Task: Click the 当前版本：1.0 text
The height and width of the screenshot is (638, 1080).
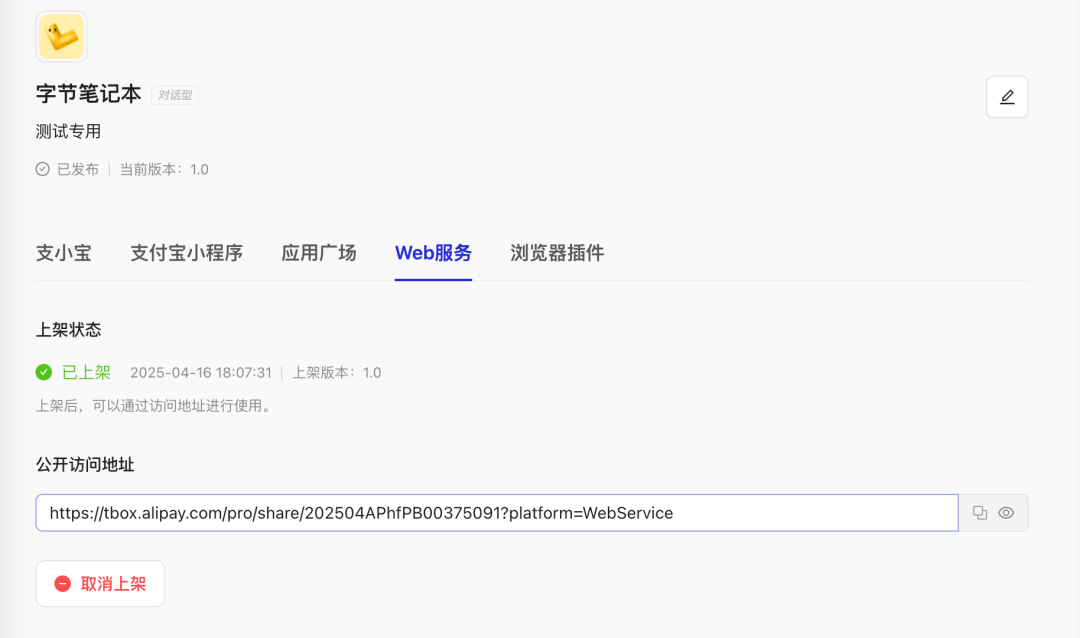Action: 164,169
